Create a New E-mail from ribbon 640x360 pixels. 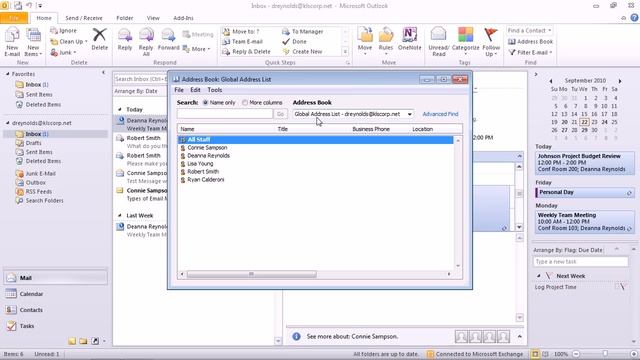point(12,42)
